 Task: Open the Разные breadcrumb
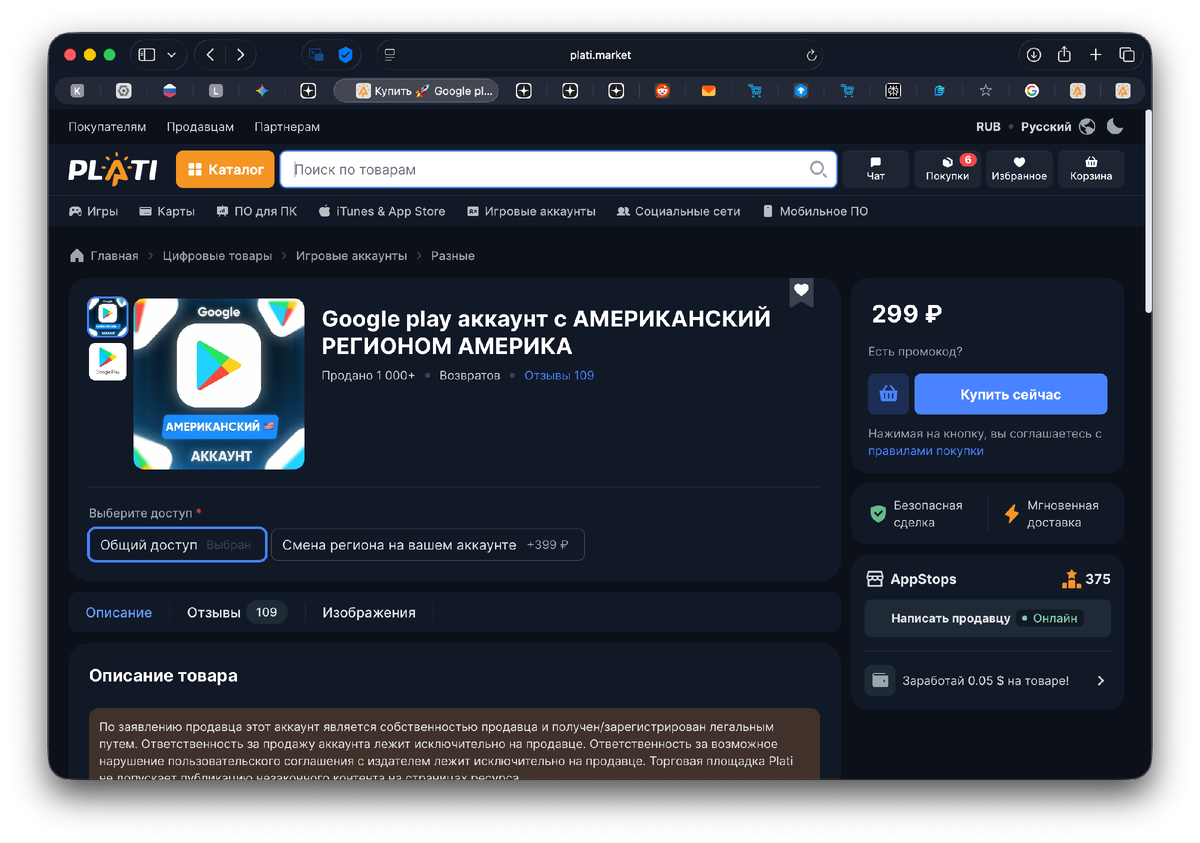pyautogui.click(x=453, y=256)
